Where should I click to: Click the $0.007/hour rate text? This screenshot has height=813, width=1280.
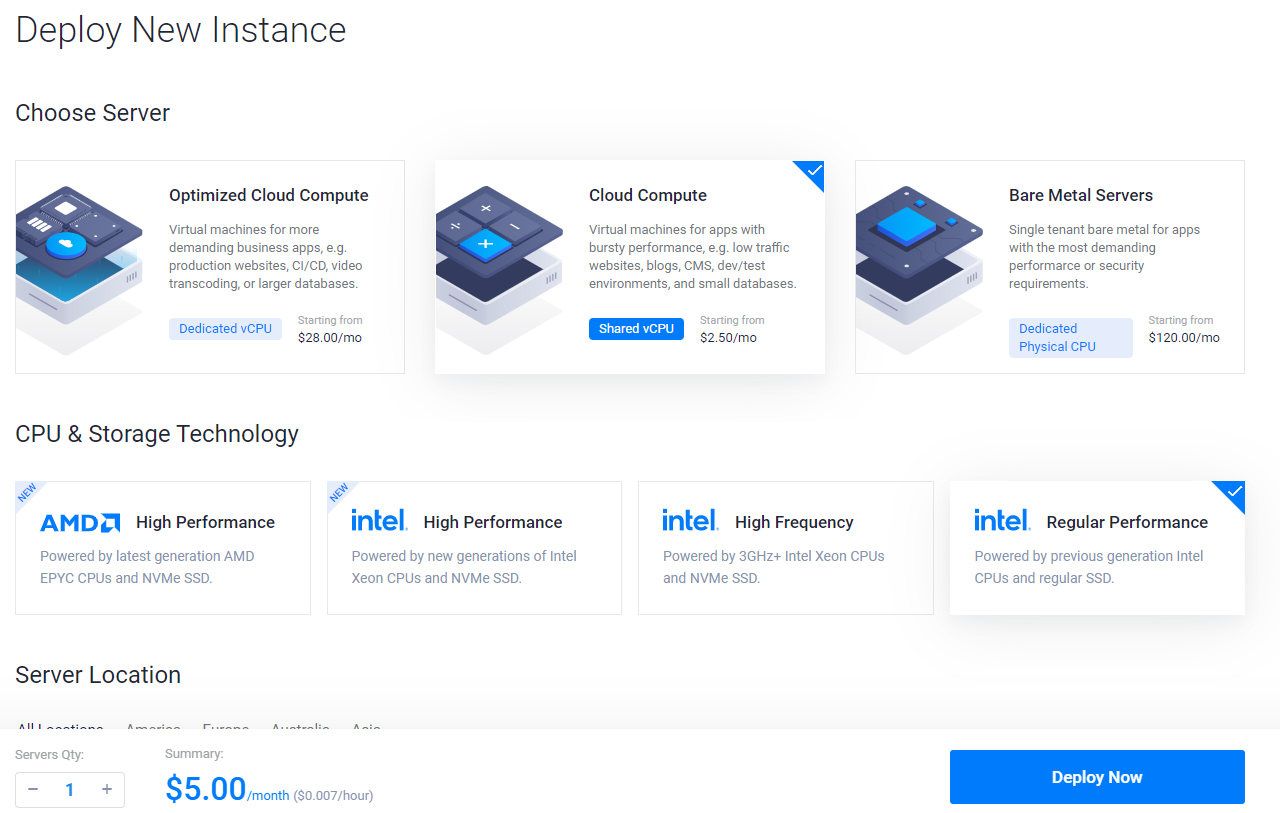point(333,796)
